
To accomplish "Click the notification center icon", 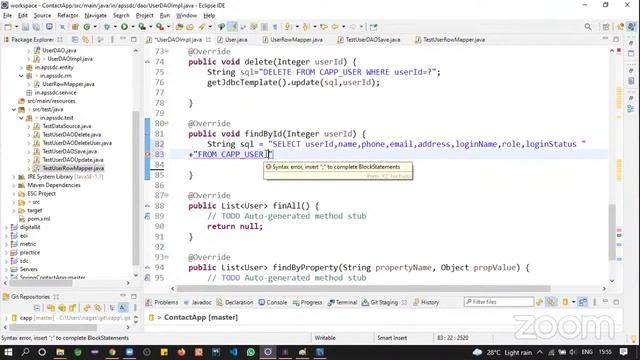I will click(623, 352).
